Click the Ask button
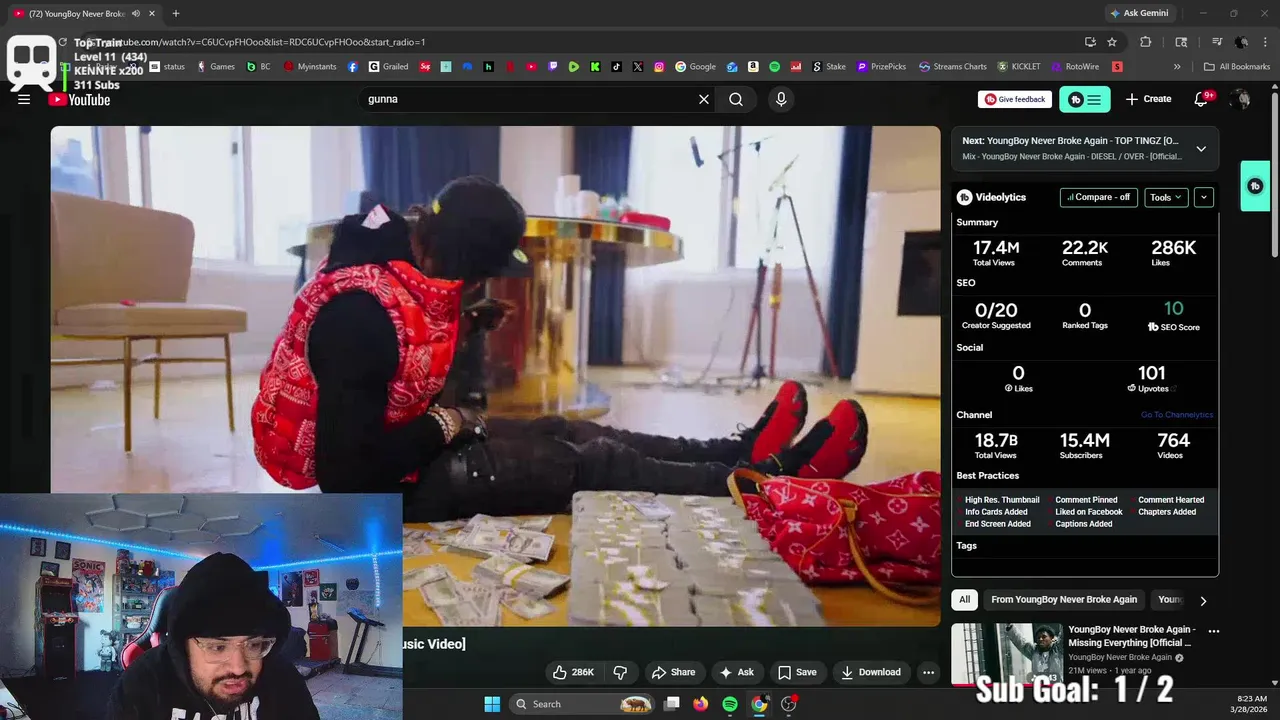Image resolution: width=1280 pixels, height=720 pixels. pyautogui.click(x=736, y=672)
